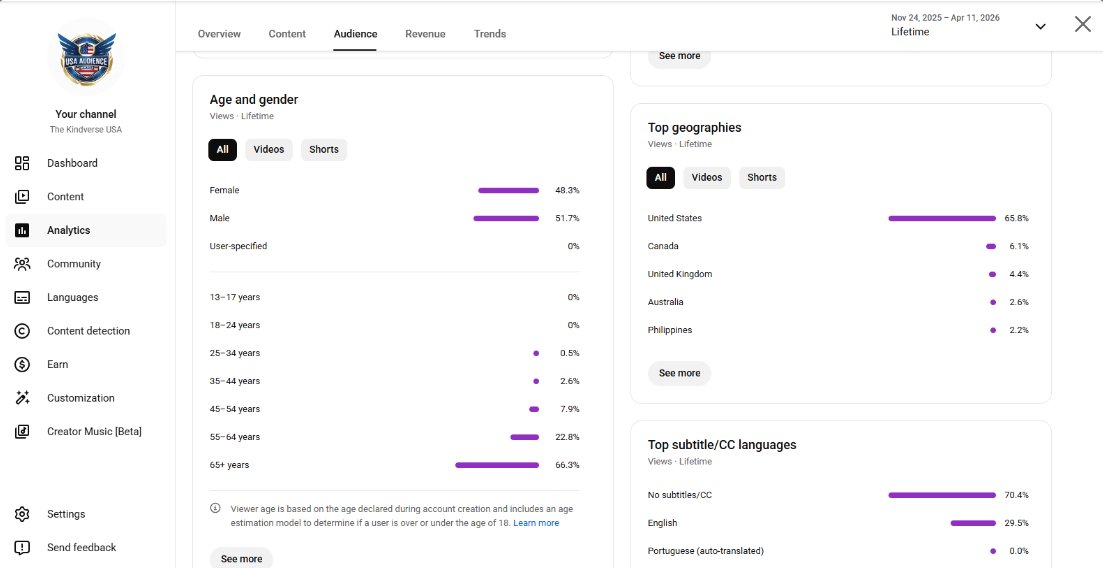This screenshot has width=1103, height=568.
Task: Select Videos filter in Age and gender
Action: tap(269, 150)
